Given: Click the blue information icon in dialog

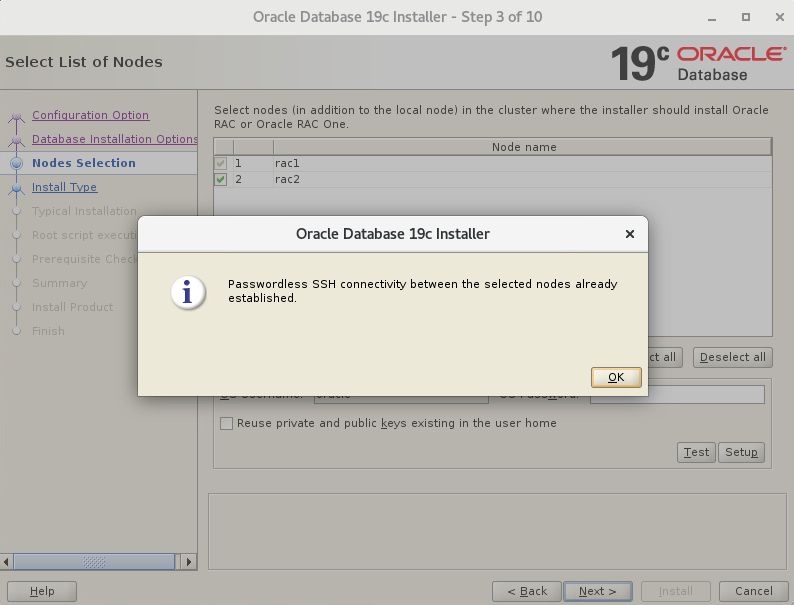Looking at the screenshot, I should coord(187,291).
